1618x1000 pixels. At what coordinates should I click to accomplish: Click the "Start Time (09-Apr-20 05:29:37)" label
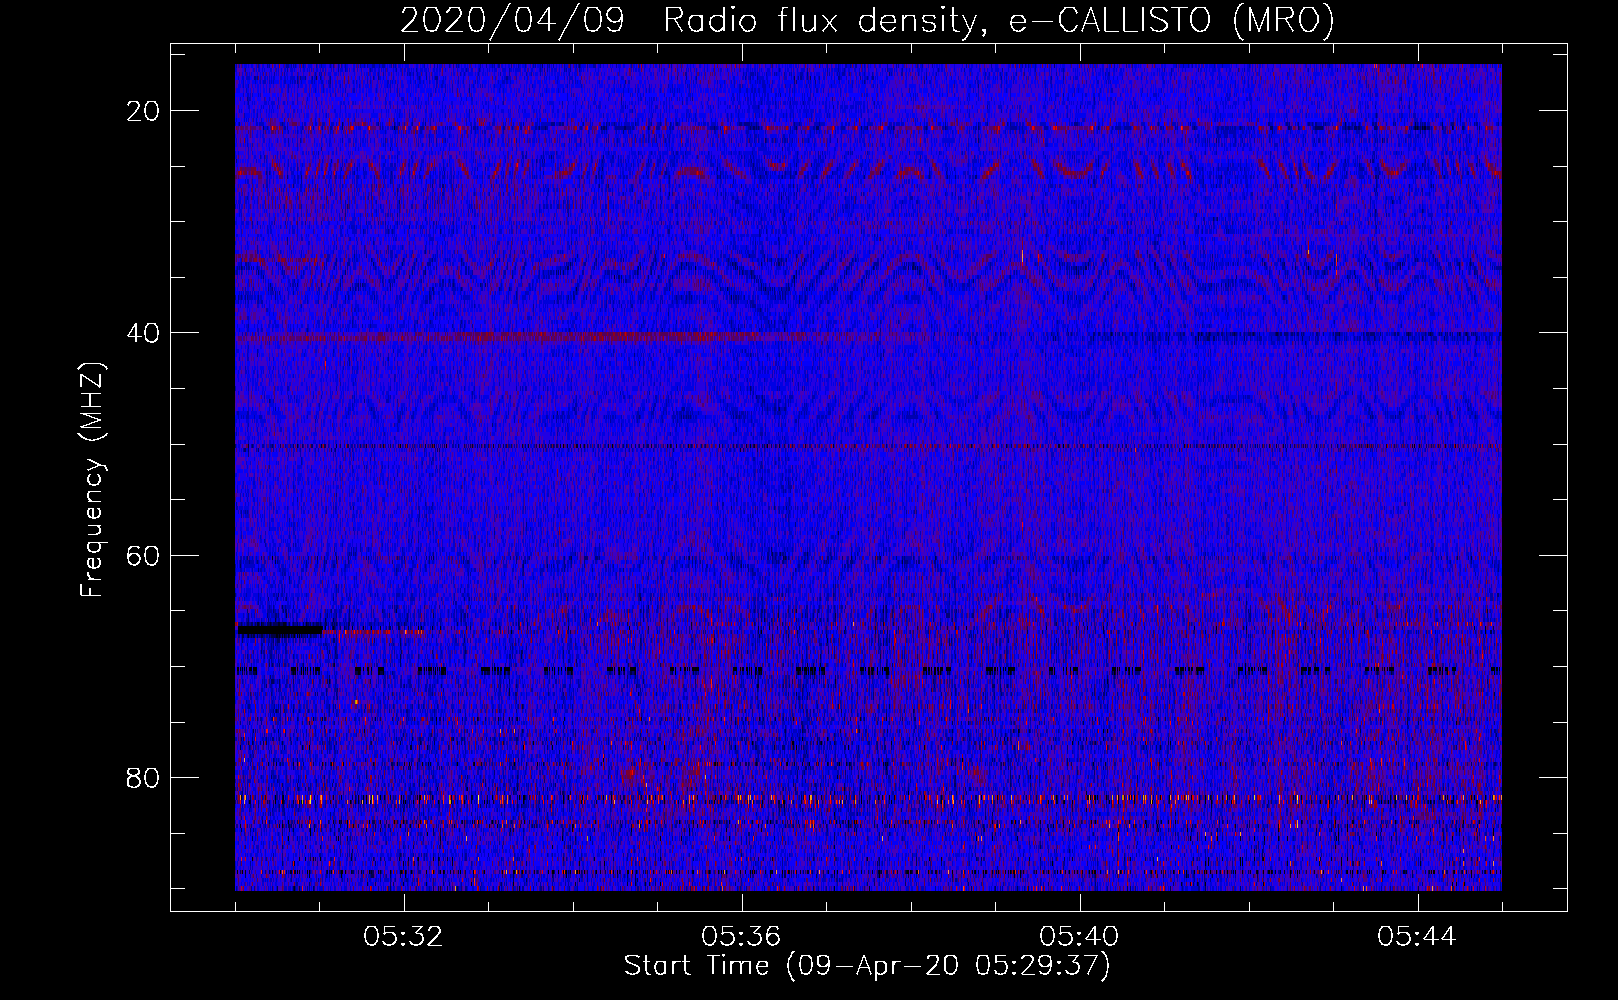point(867,966)
